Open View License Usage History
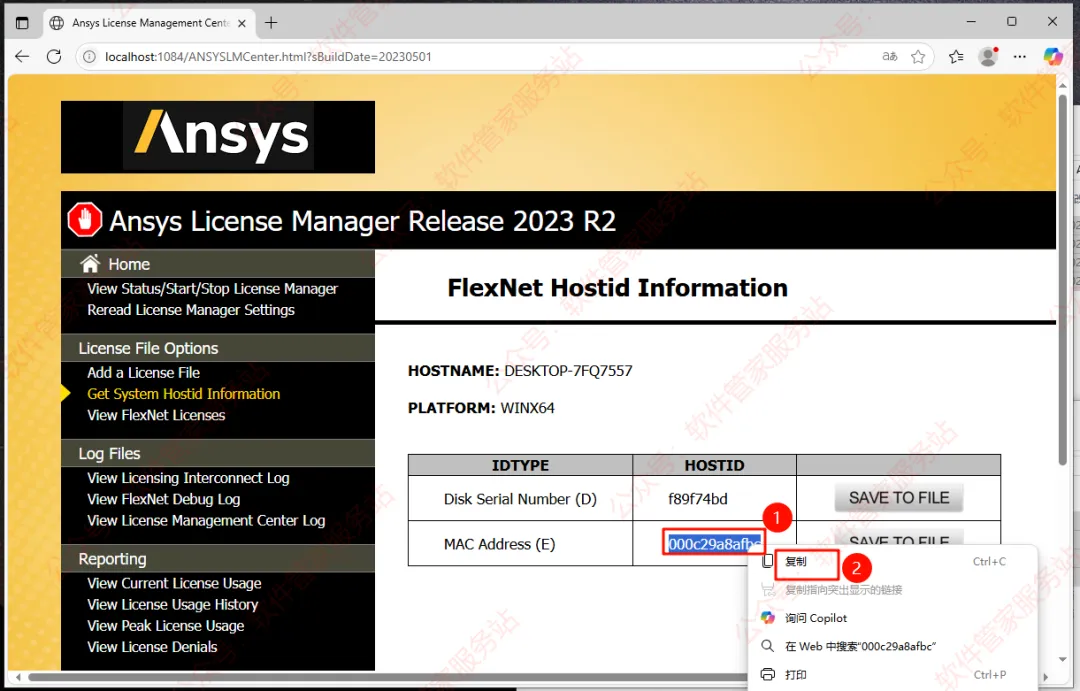Viewport: 1080px width, 691px height. [172, 605]
